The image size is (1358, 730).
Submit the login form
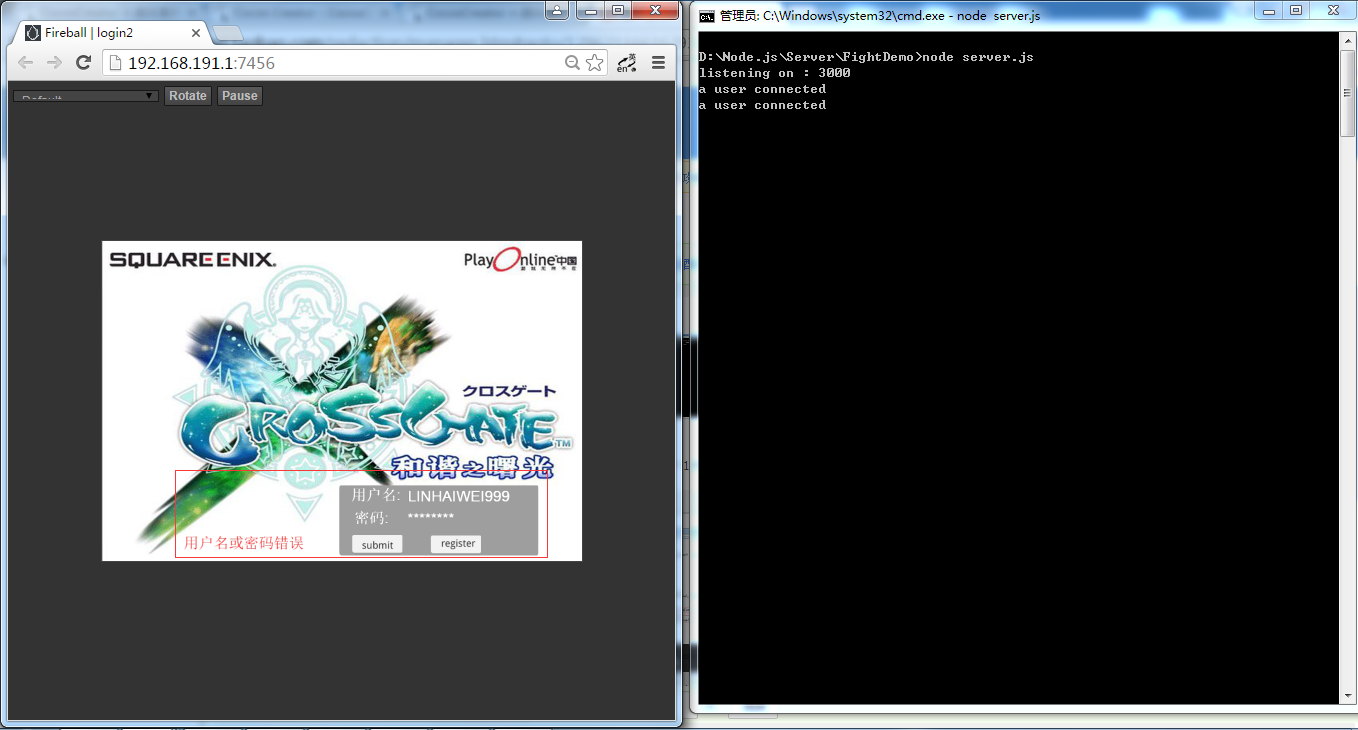(x=378, y=545)
